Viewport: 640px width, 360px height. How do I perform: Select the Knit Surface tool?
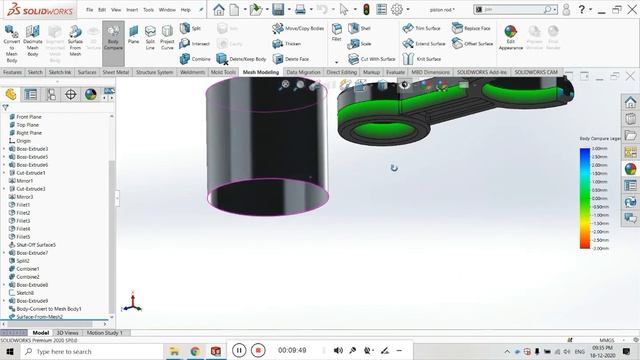click(x=422, y=59)
